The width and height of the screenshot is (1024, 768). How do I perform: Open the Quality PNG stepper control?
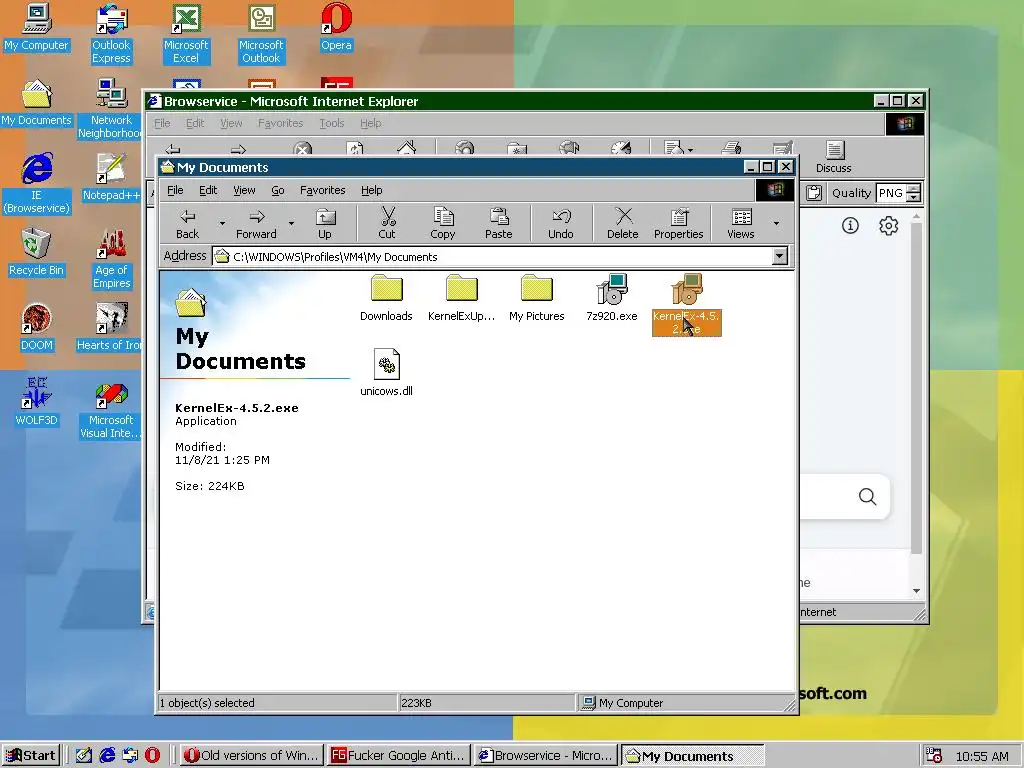(x=914, y=193)
